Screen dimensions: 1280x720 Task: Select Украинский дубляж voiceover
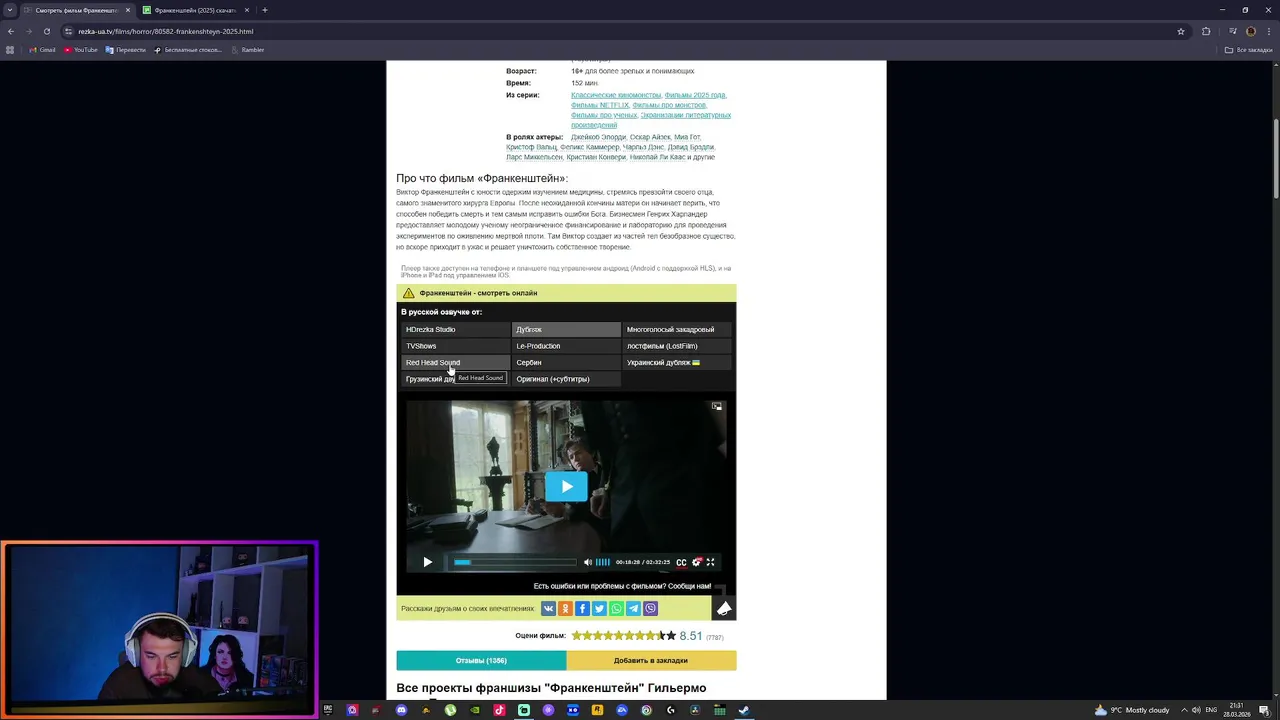pyautogui.click(x=677, y=362)
